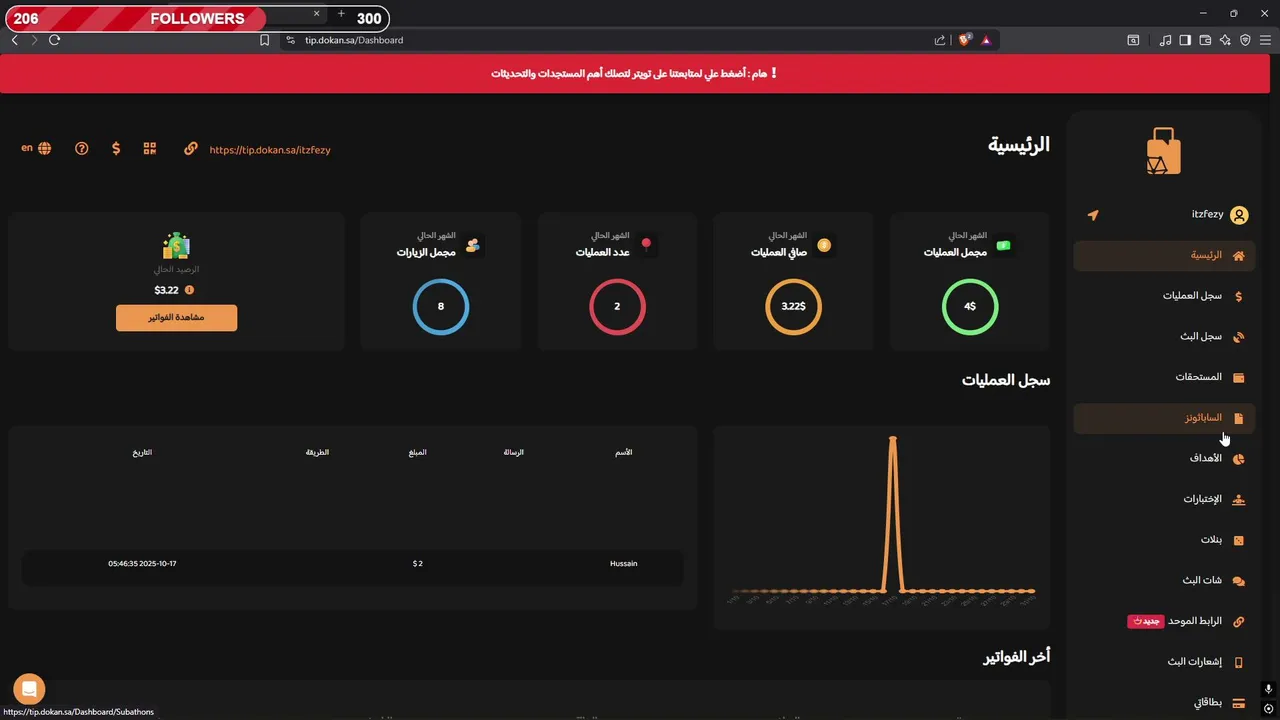Viewport: 1280px width, 720px height.
Task: Click the الطريقة column header
Action: click(x=317, y=453)
